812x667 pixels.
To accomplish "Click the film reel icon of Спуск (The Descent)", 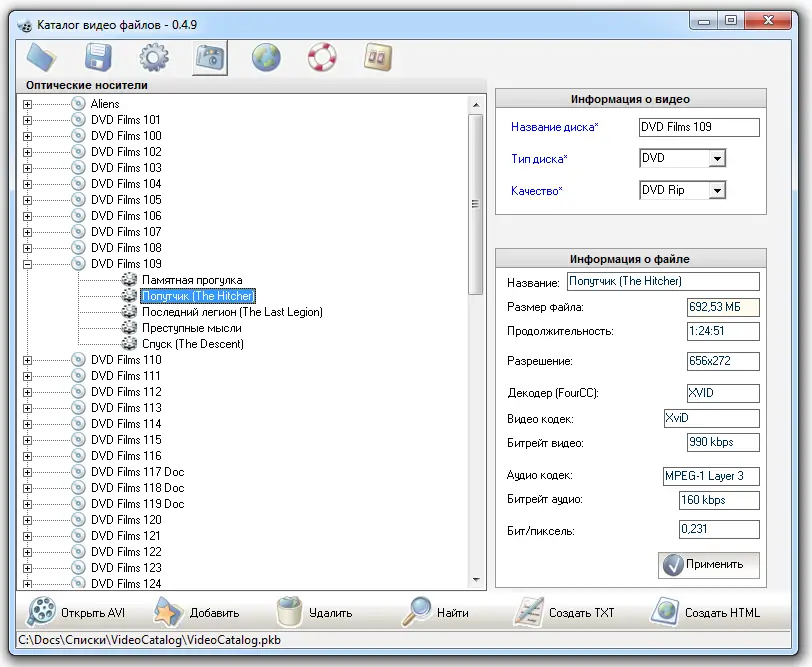I will (129, 343).
